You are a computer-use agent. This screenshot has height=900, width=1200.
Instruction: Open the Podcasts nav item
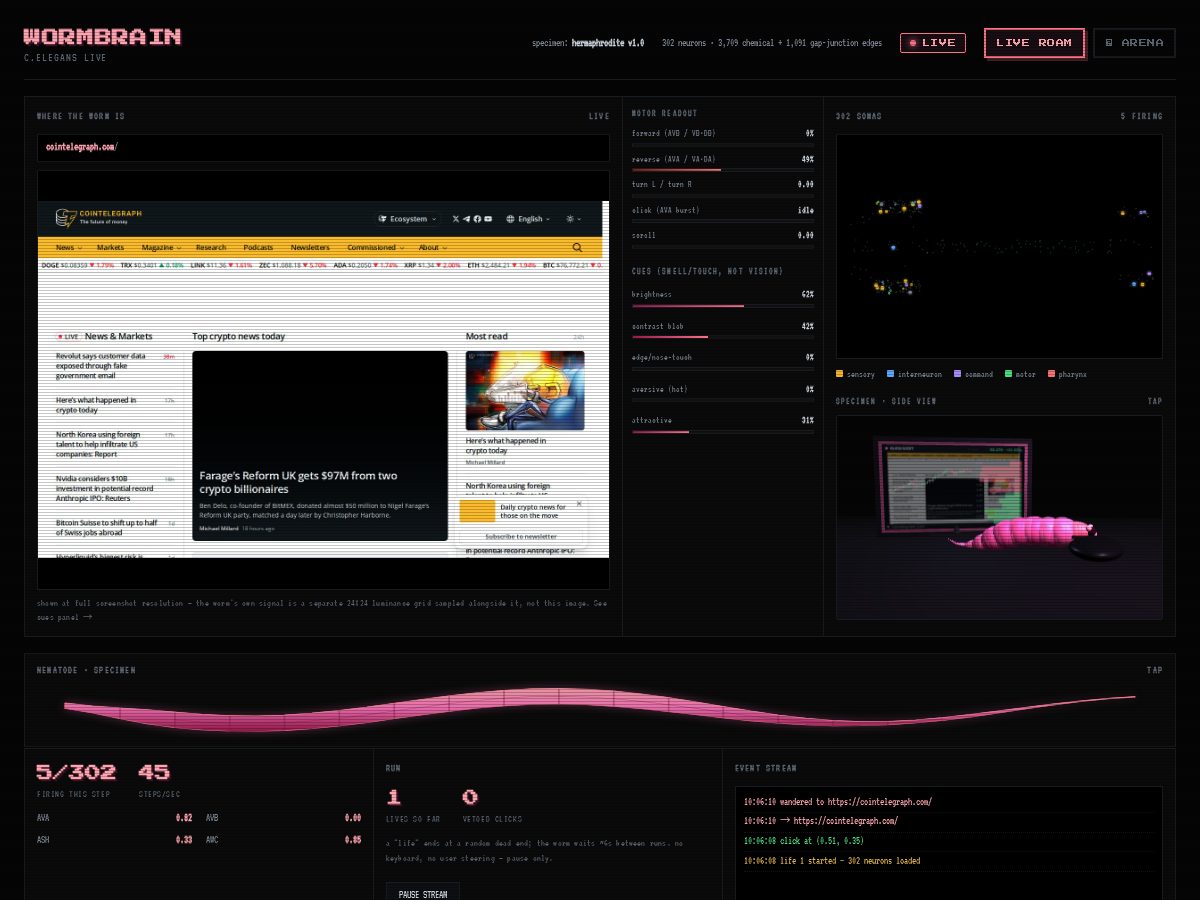(258, 247)
